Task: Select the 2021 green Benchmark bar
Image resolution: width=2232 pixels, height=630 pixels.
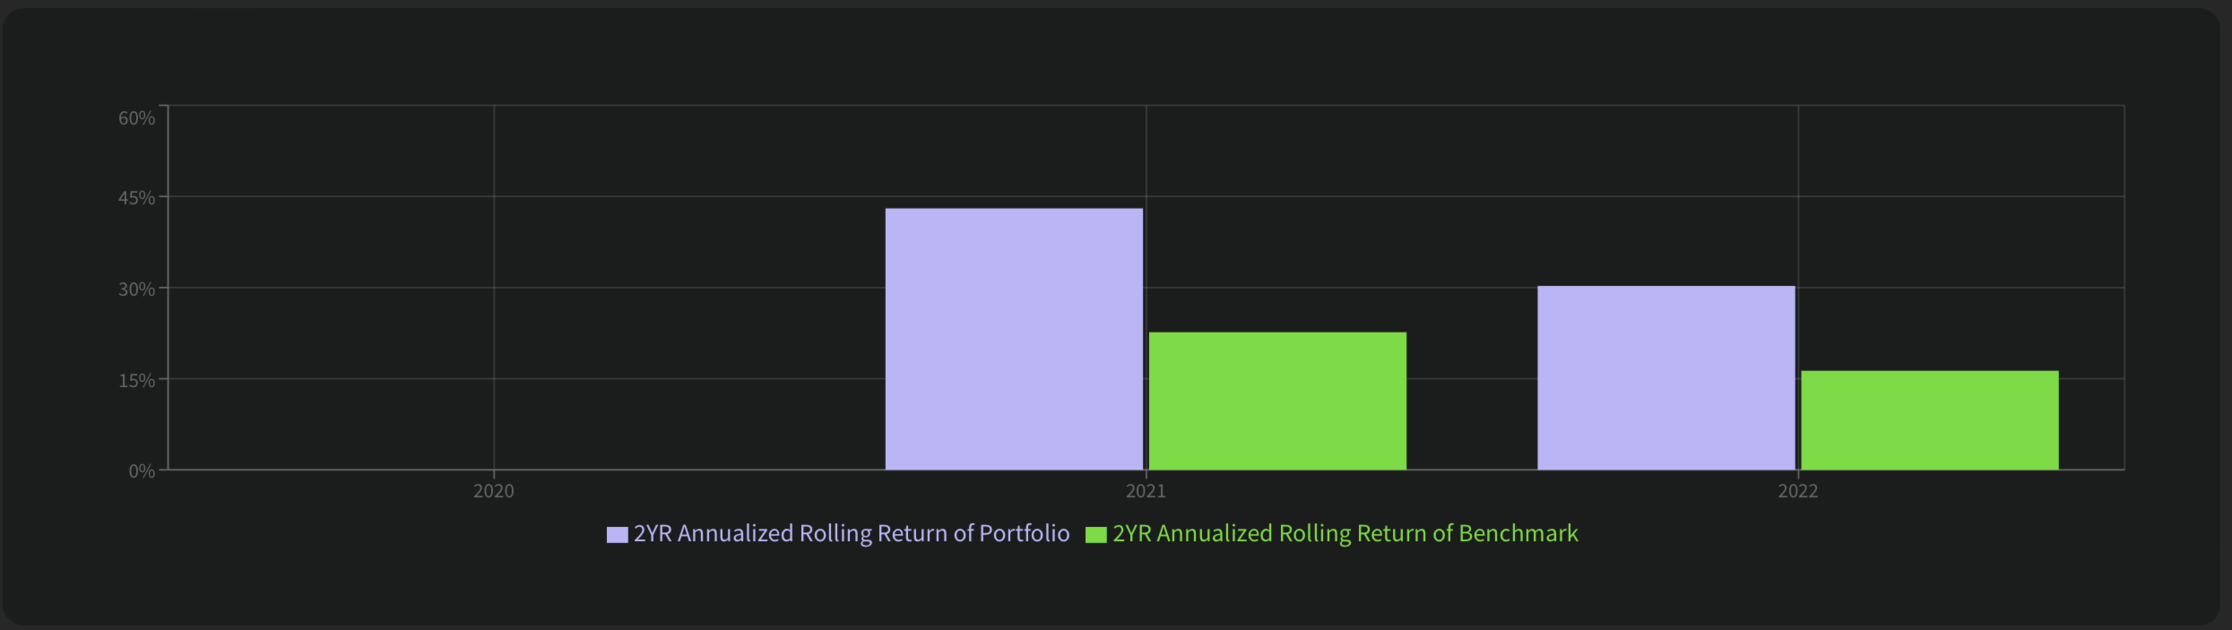Action: pos(1277,401)
